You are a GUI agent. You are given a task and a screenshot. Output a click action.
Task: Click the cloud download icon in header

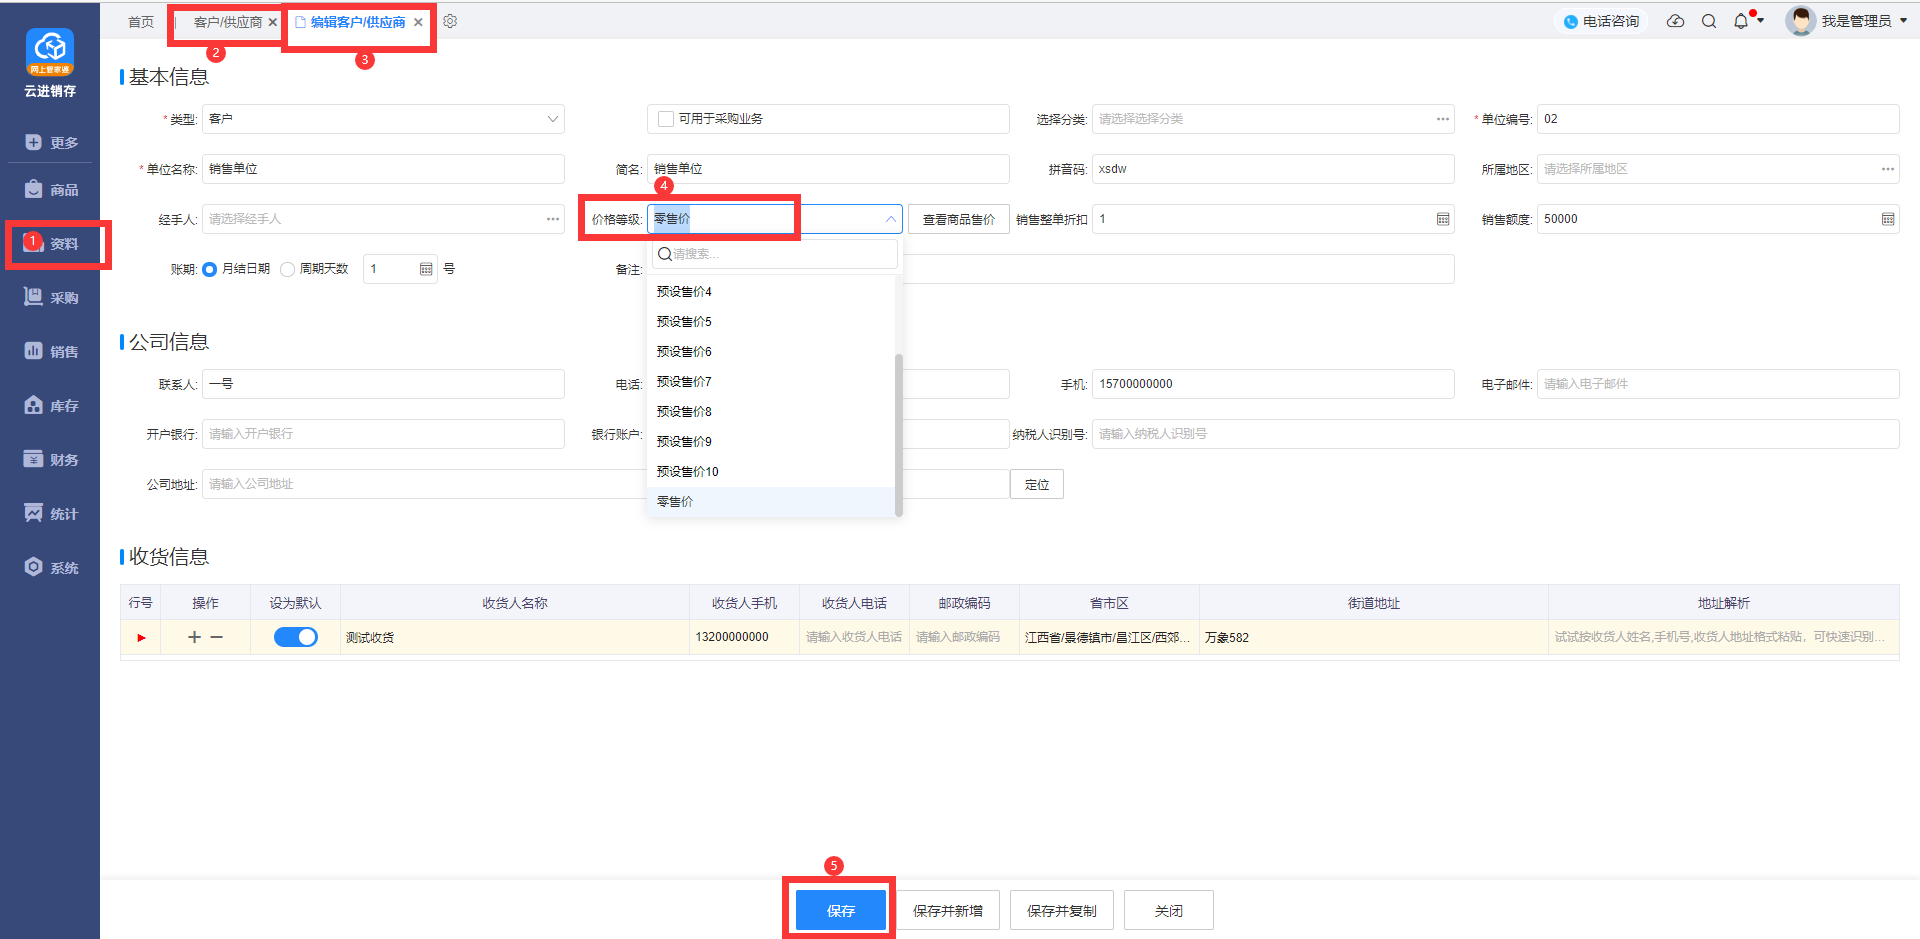1675,21
